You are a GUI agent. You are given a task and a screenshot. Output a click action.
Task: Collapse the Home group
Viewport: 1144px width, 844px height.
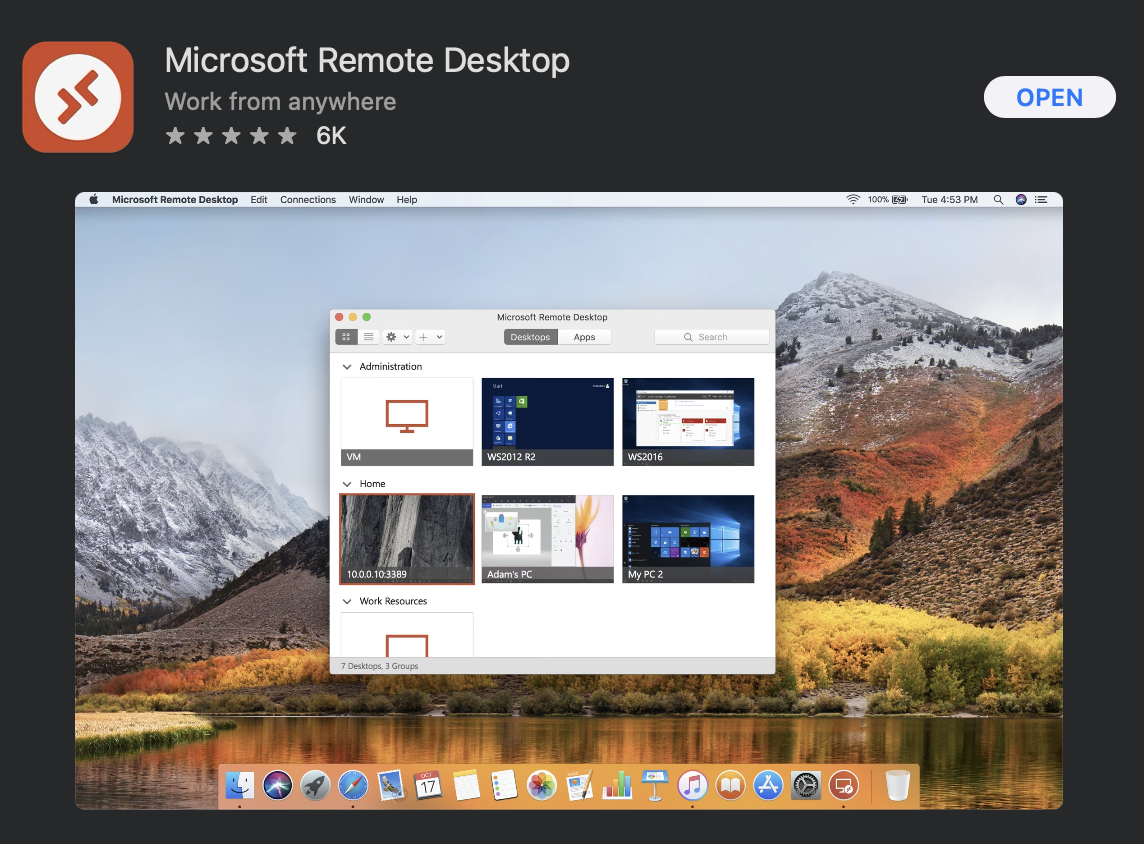point(347,484)
